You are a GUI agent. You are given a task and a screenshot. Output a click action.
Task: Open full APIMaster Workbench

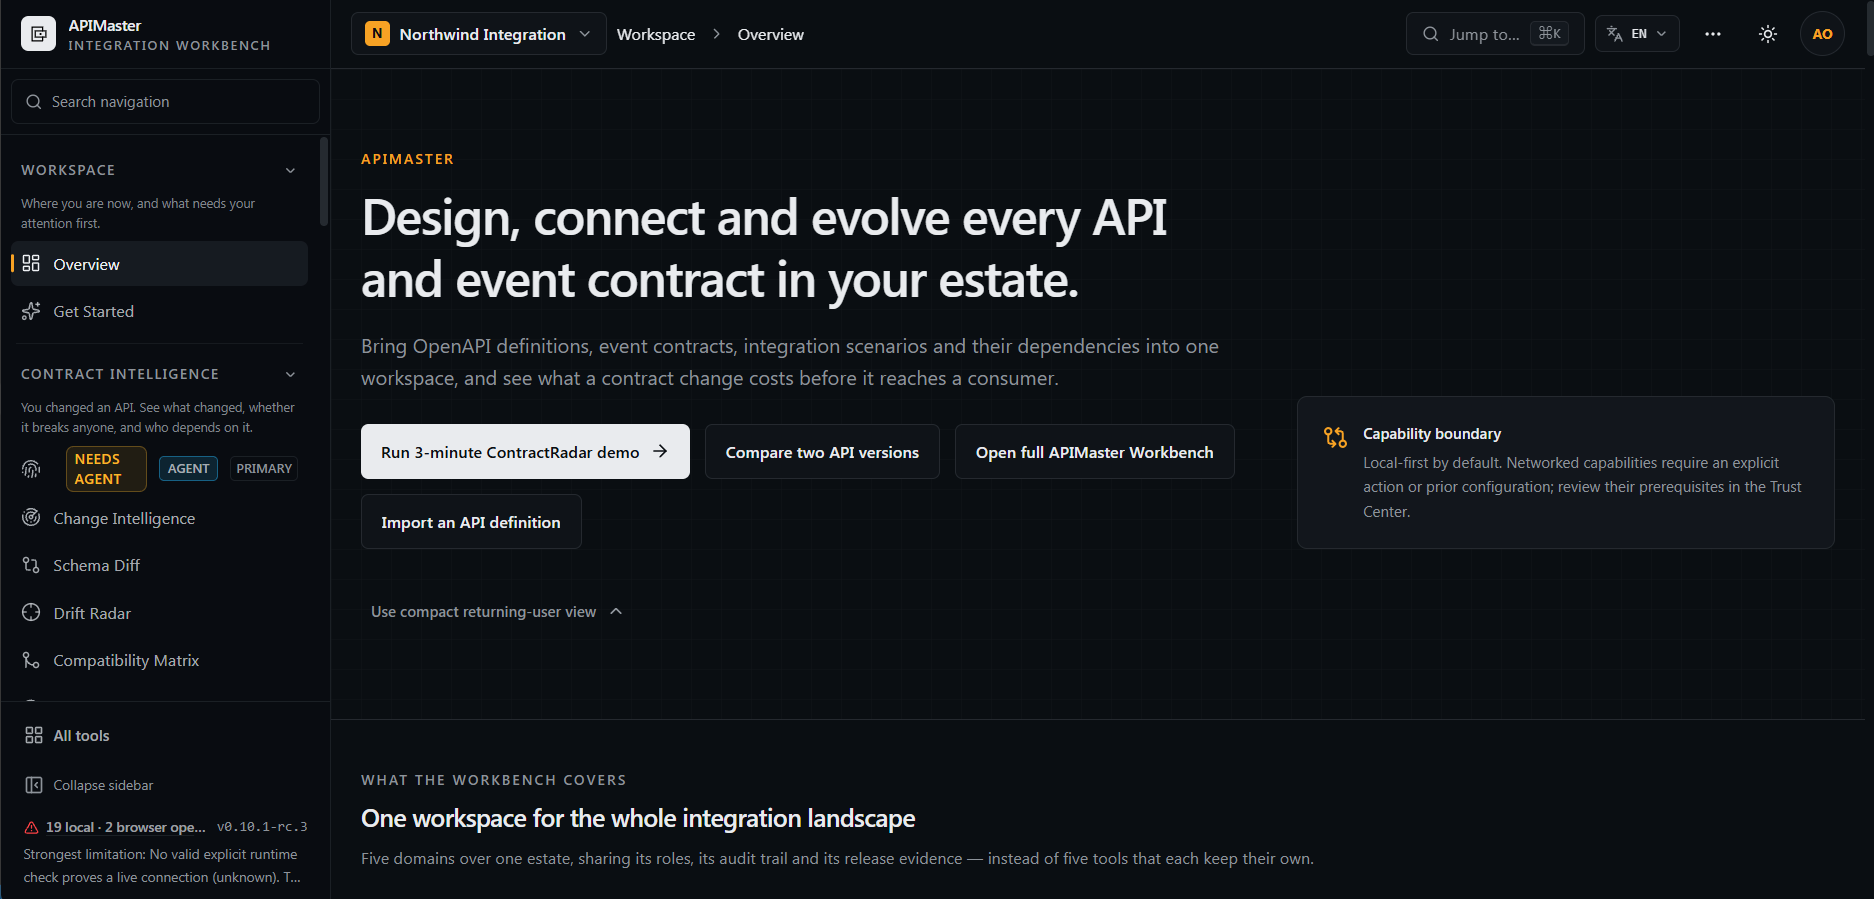pyautogui.click(x=1094, y=452)
